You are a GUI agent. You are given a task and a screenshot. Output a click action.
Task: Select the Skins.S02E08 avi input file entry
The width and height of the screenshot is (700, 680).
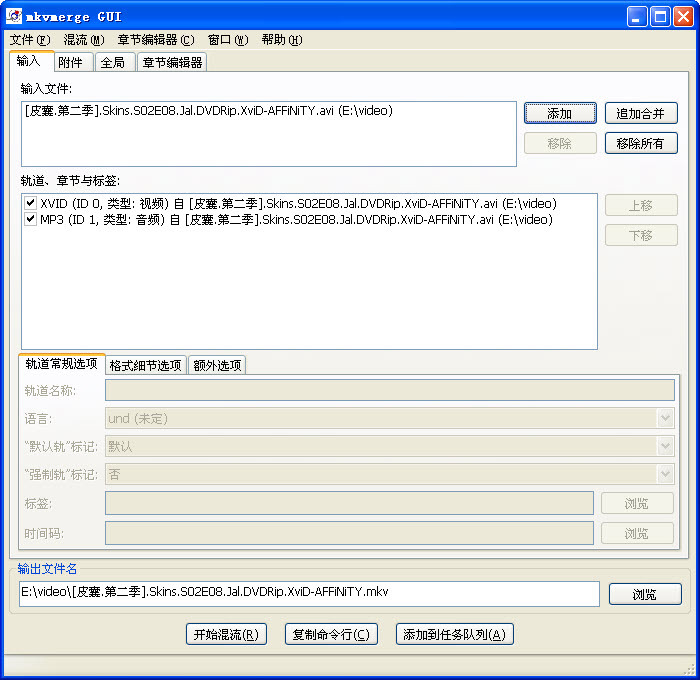coord(208,111)
